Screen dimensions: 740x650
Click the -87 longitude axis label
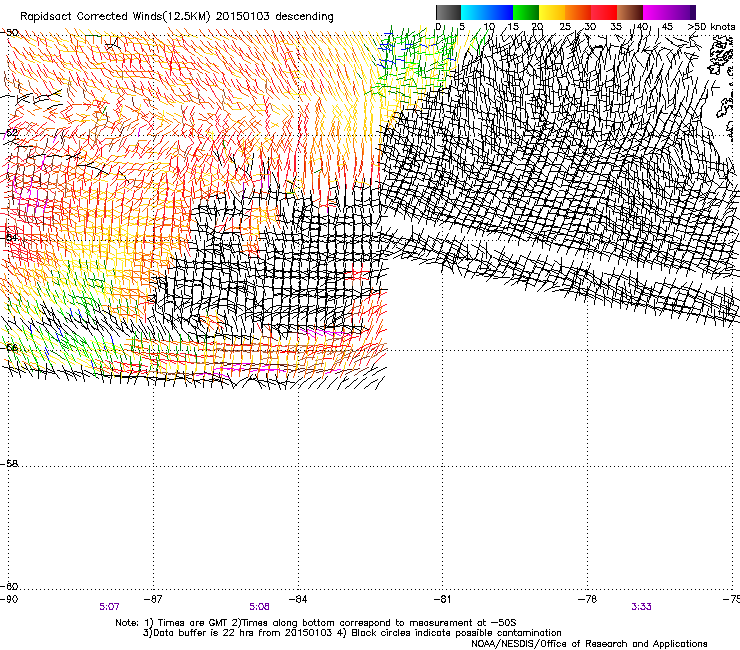click(153, 599)
